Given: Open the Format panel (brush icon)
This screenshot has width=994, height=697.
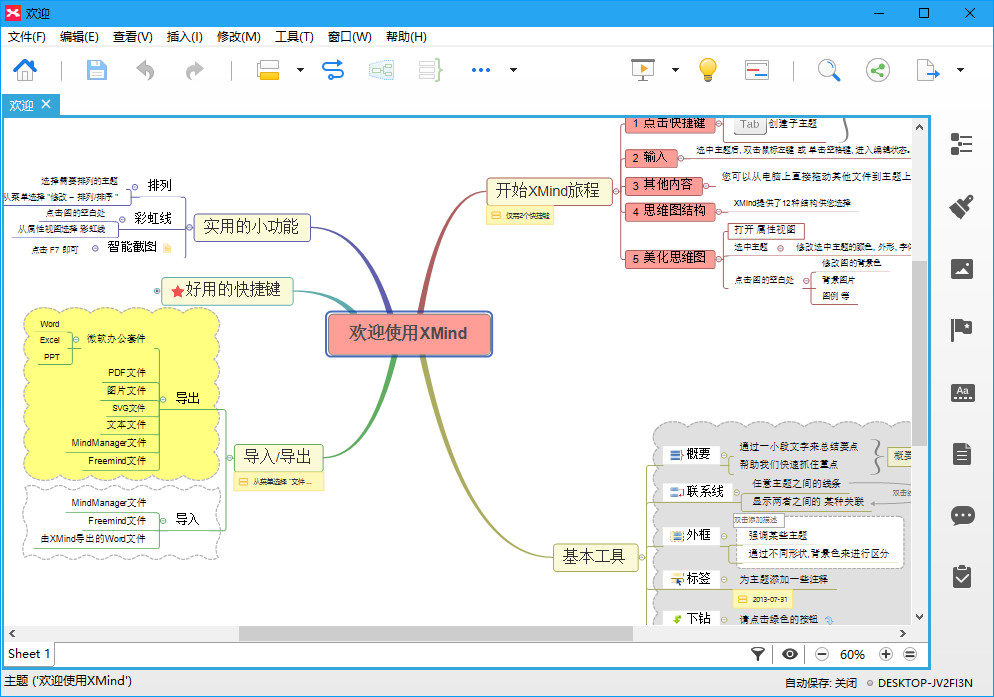Looking at the screenshot, I should coord(961,207).
